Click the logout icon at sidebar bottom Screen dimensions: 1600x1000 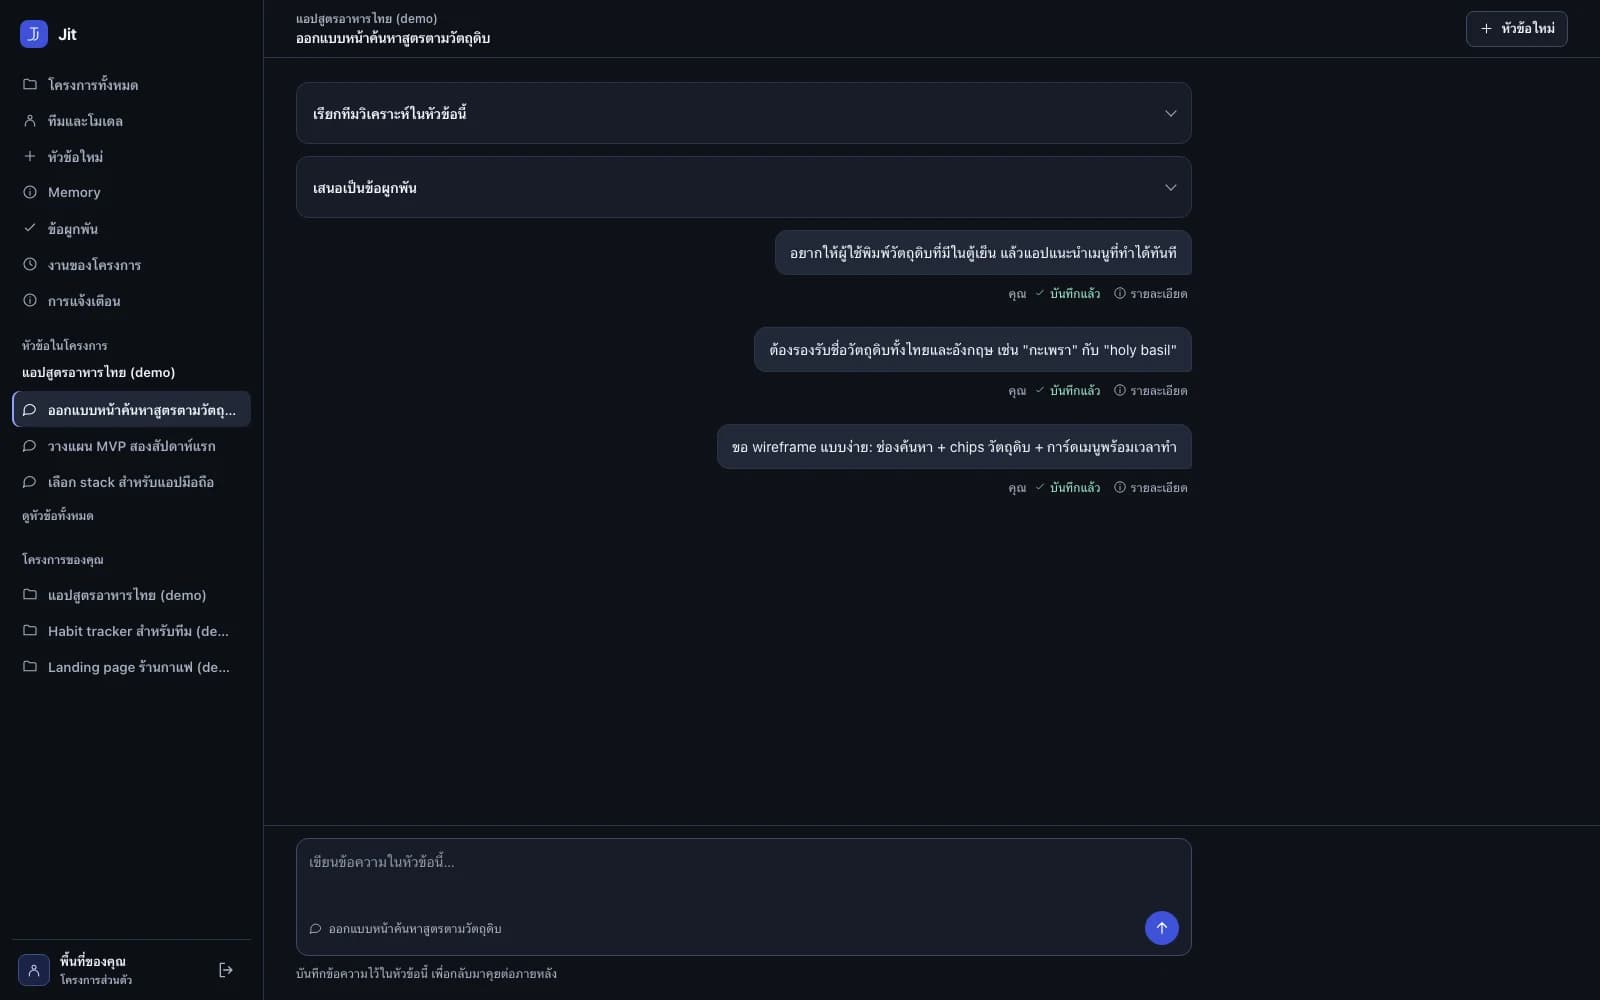click(226, 970)
